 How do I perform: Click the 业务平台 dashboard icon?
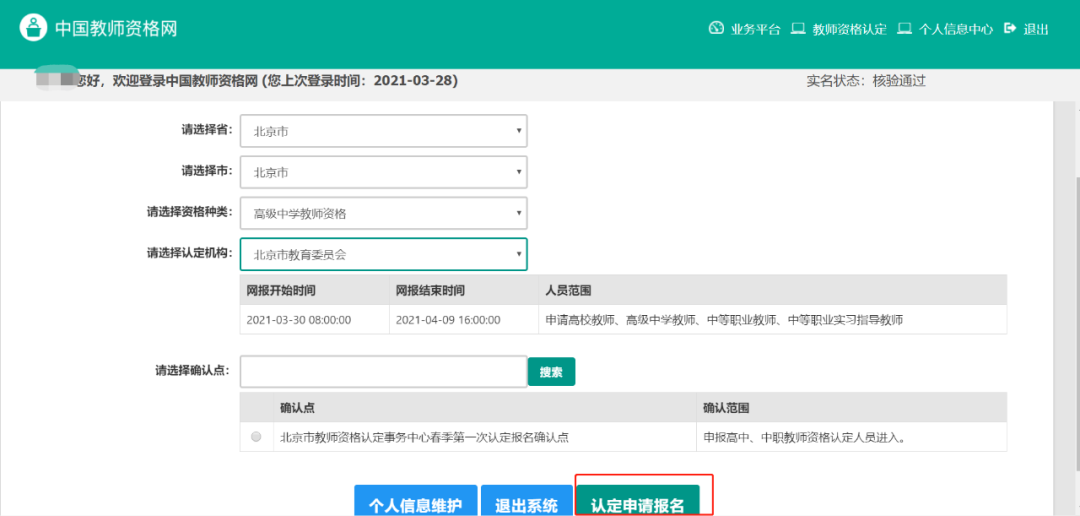click(716, 28)
